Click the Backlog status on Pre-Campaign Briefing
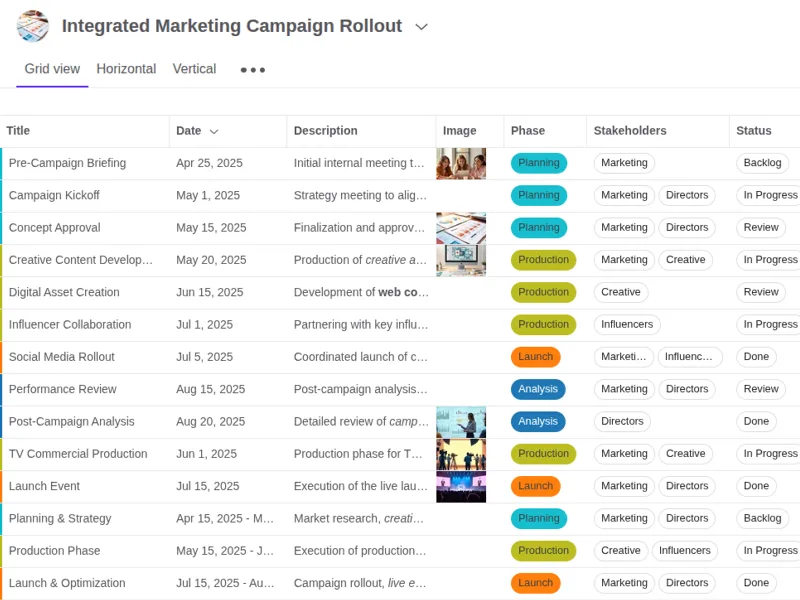Screen dimensions: 800x600 pos(762,162)
